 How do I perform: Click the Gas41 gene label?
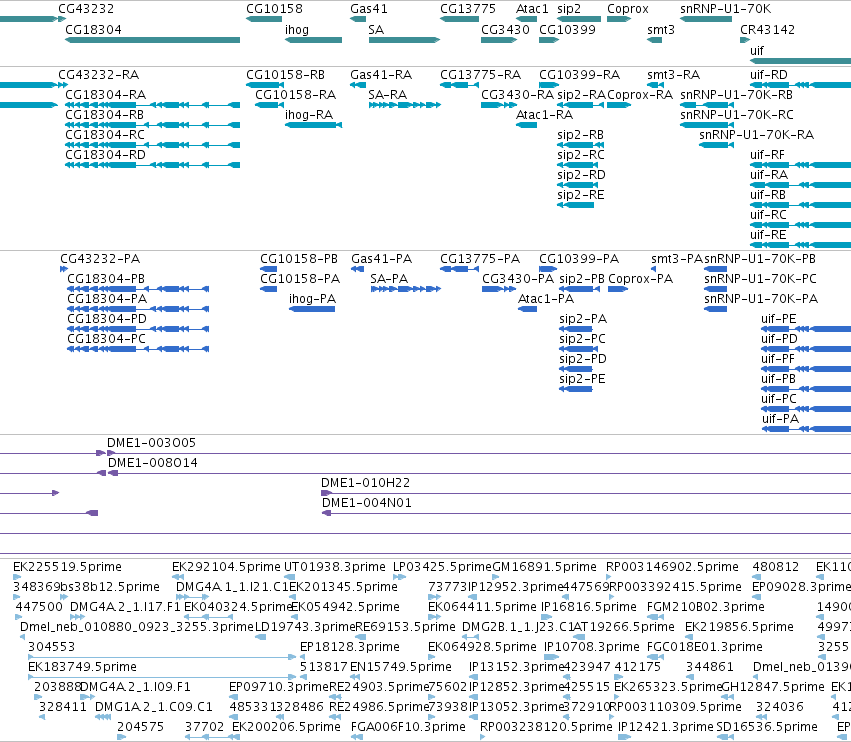(x=369, y=9)
